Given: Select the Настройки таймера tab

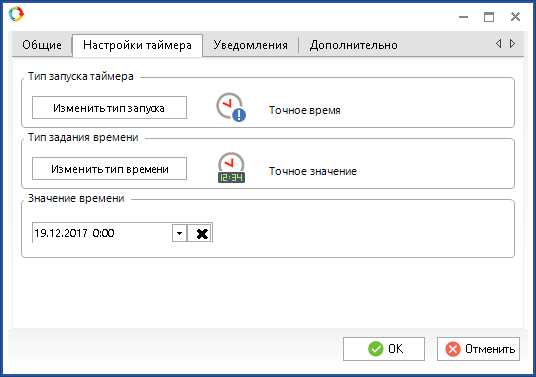Looking at the screenshot, I should point(137,45).
